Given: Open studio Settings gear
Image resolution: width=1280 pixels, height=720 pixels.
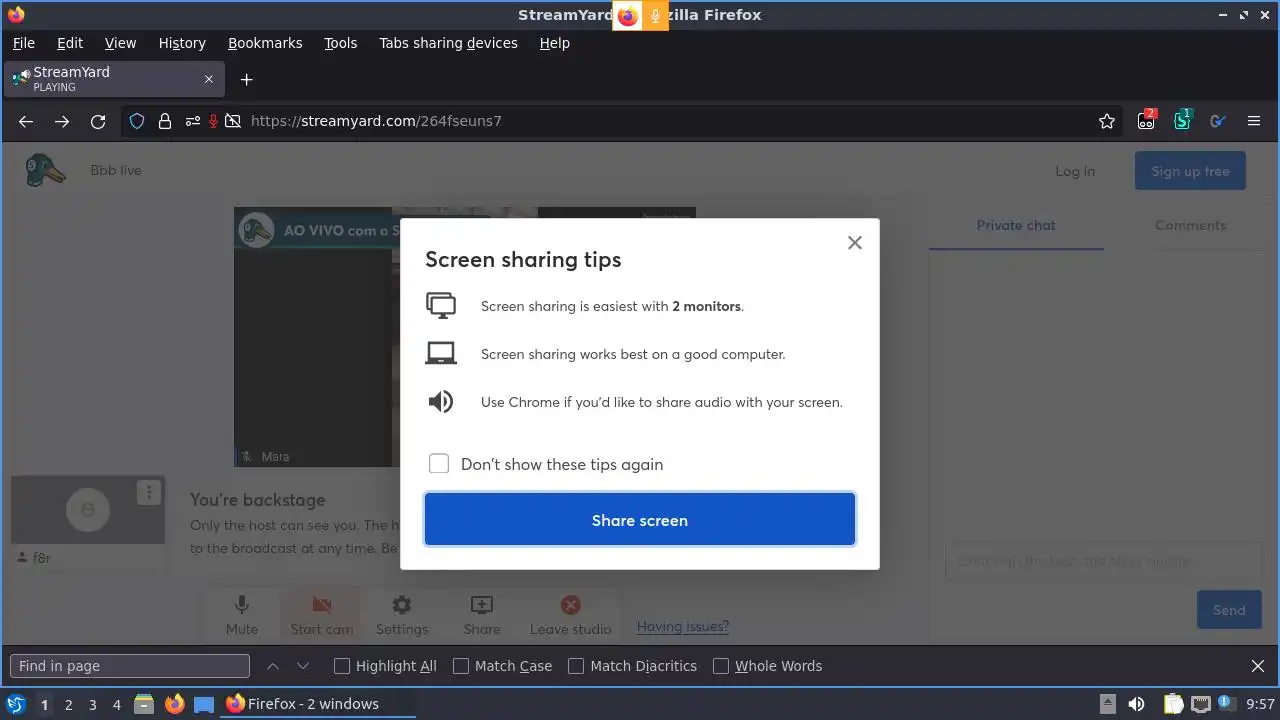Looking at the screenshot, I should pos(402,614).
